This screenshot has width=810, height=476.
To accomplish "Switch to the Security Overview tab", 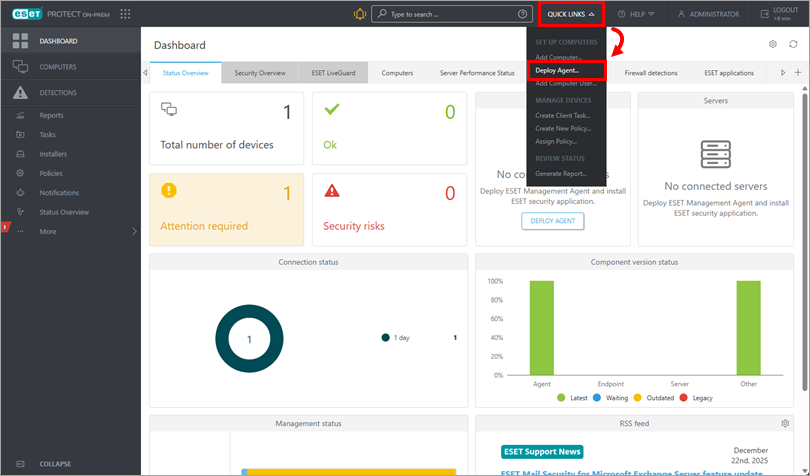I will click(259, 73).
